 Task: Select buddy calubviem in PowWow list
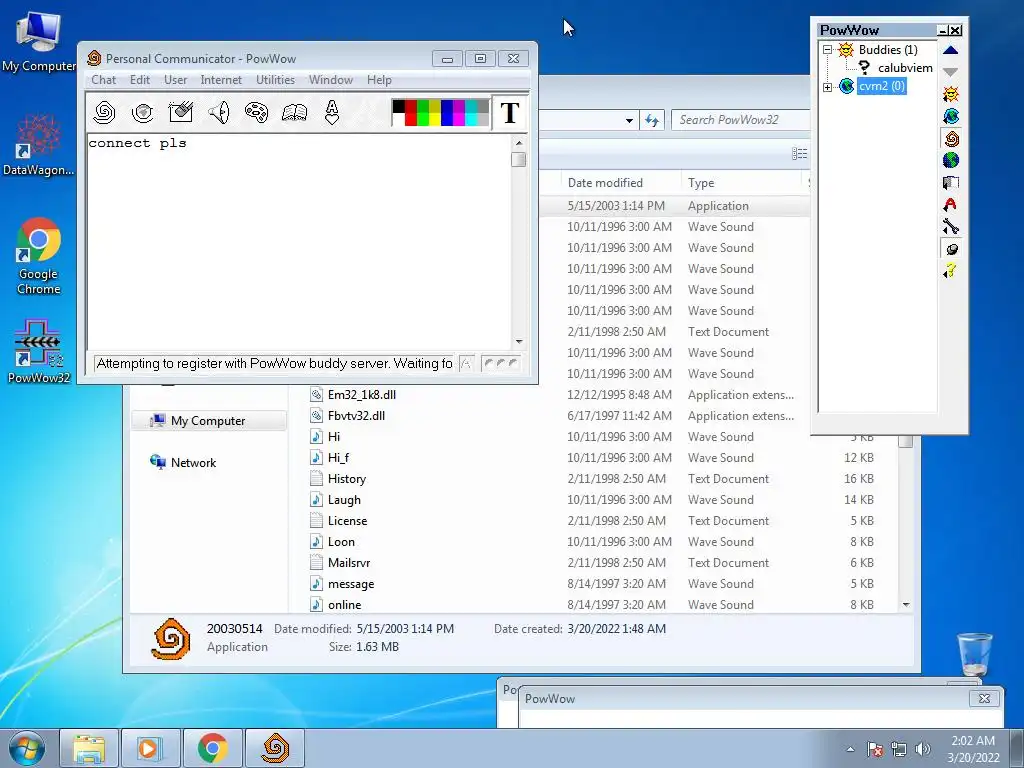click(x=904, y=68)
